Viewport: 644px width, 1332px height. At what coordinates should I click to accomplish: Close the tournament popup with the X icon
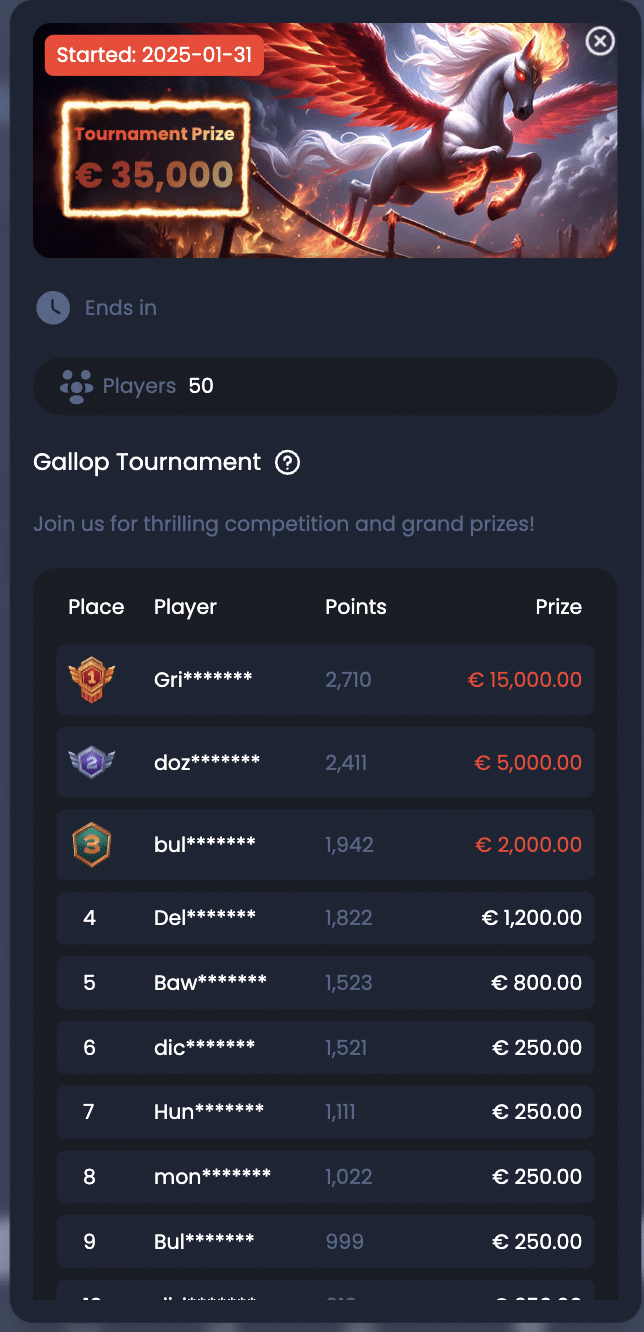(599, 40)
